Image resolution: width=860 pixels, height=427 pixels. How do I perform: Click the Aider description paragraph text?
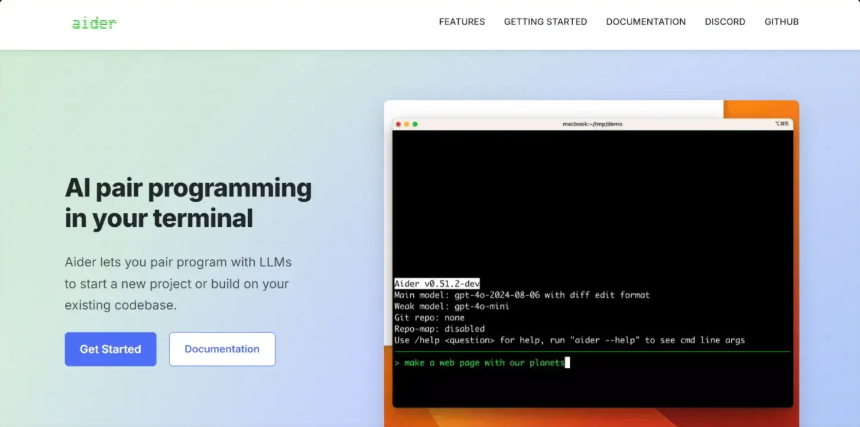pos(178,283)
